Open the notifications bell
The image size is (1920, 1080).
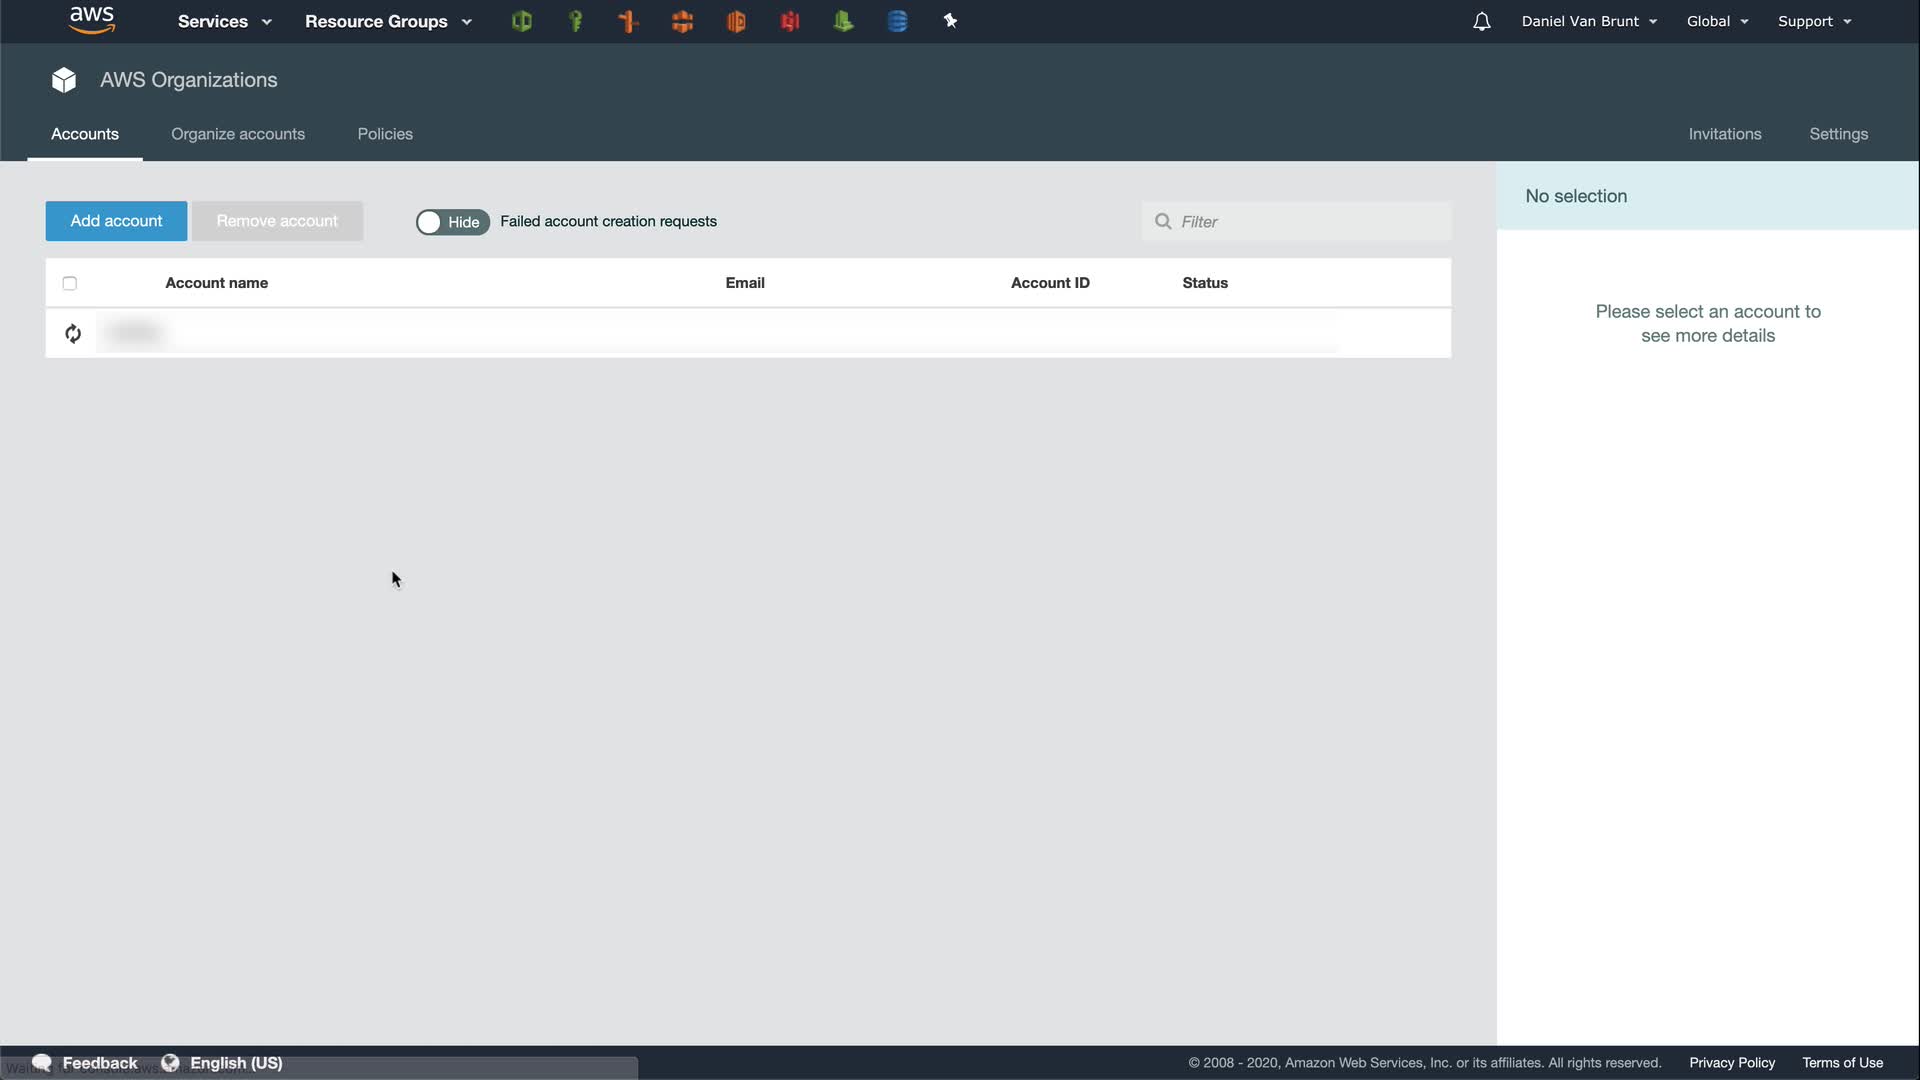coord(1481,21)
